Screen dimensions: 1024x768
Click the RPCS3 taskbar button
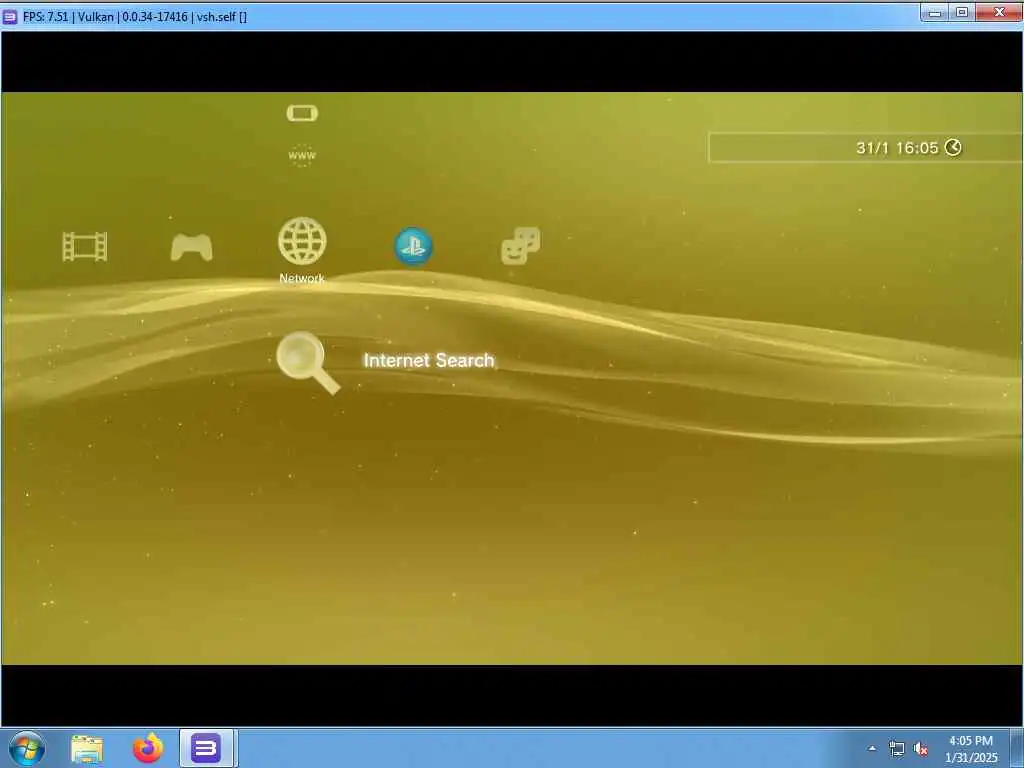point(206,748)
